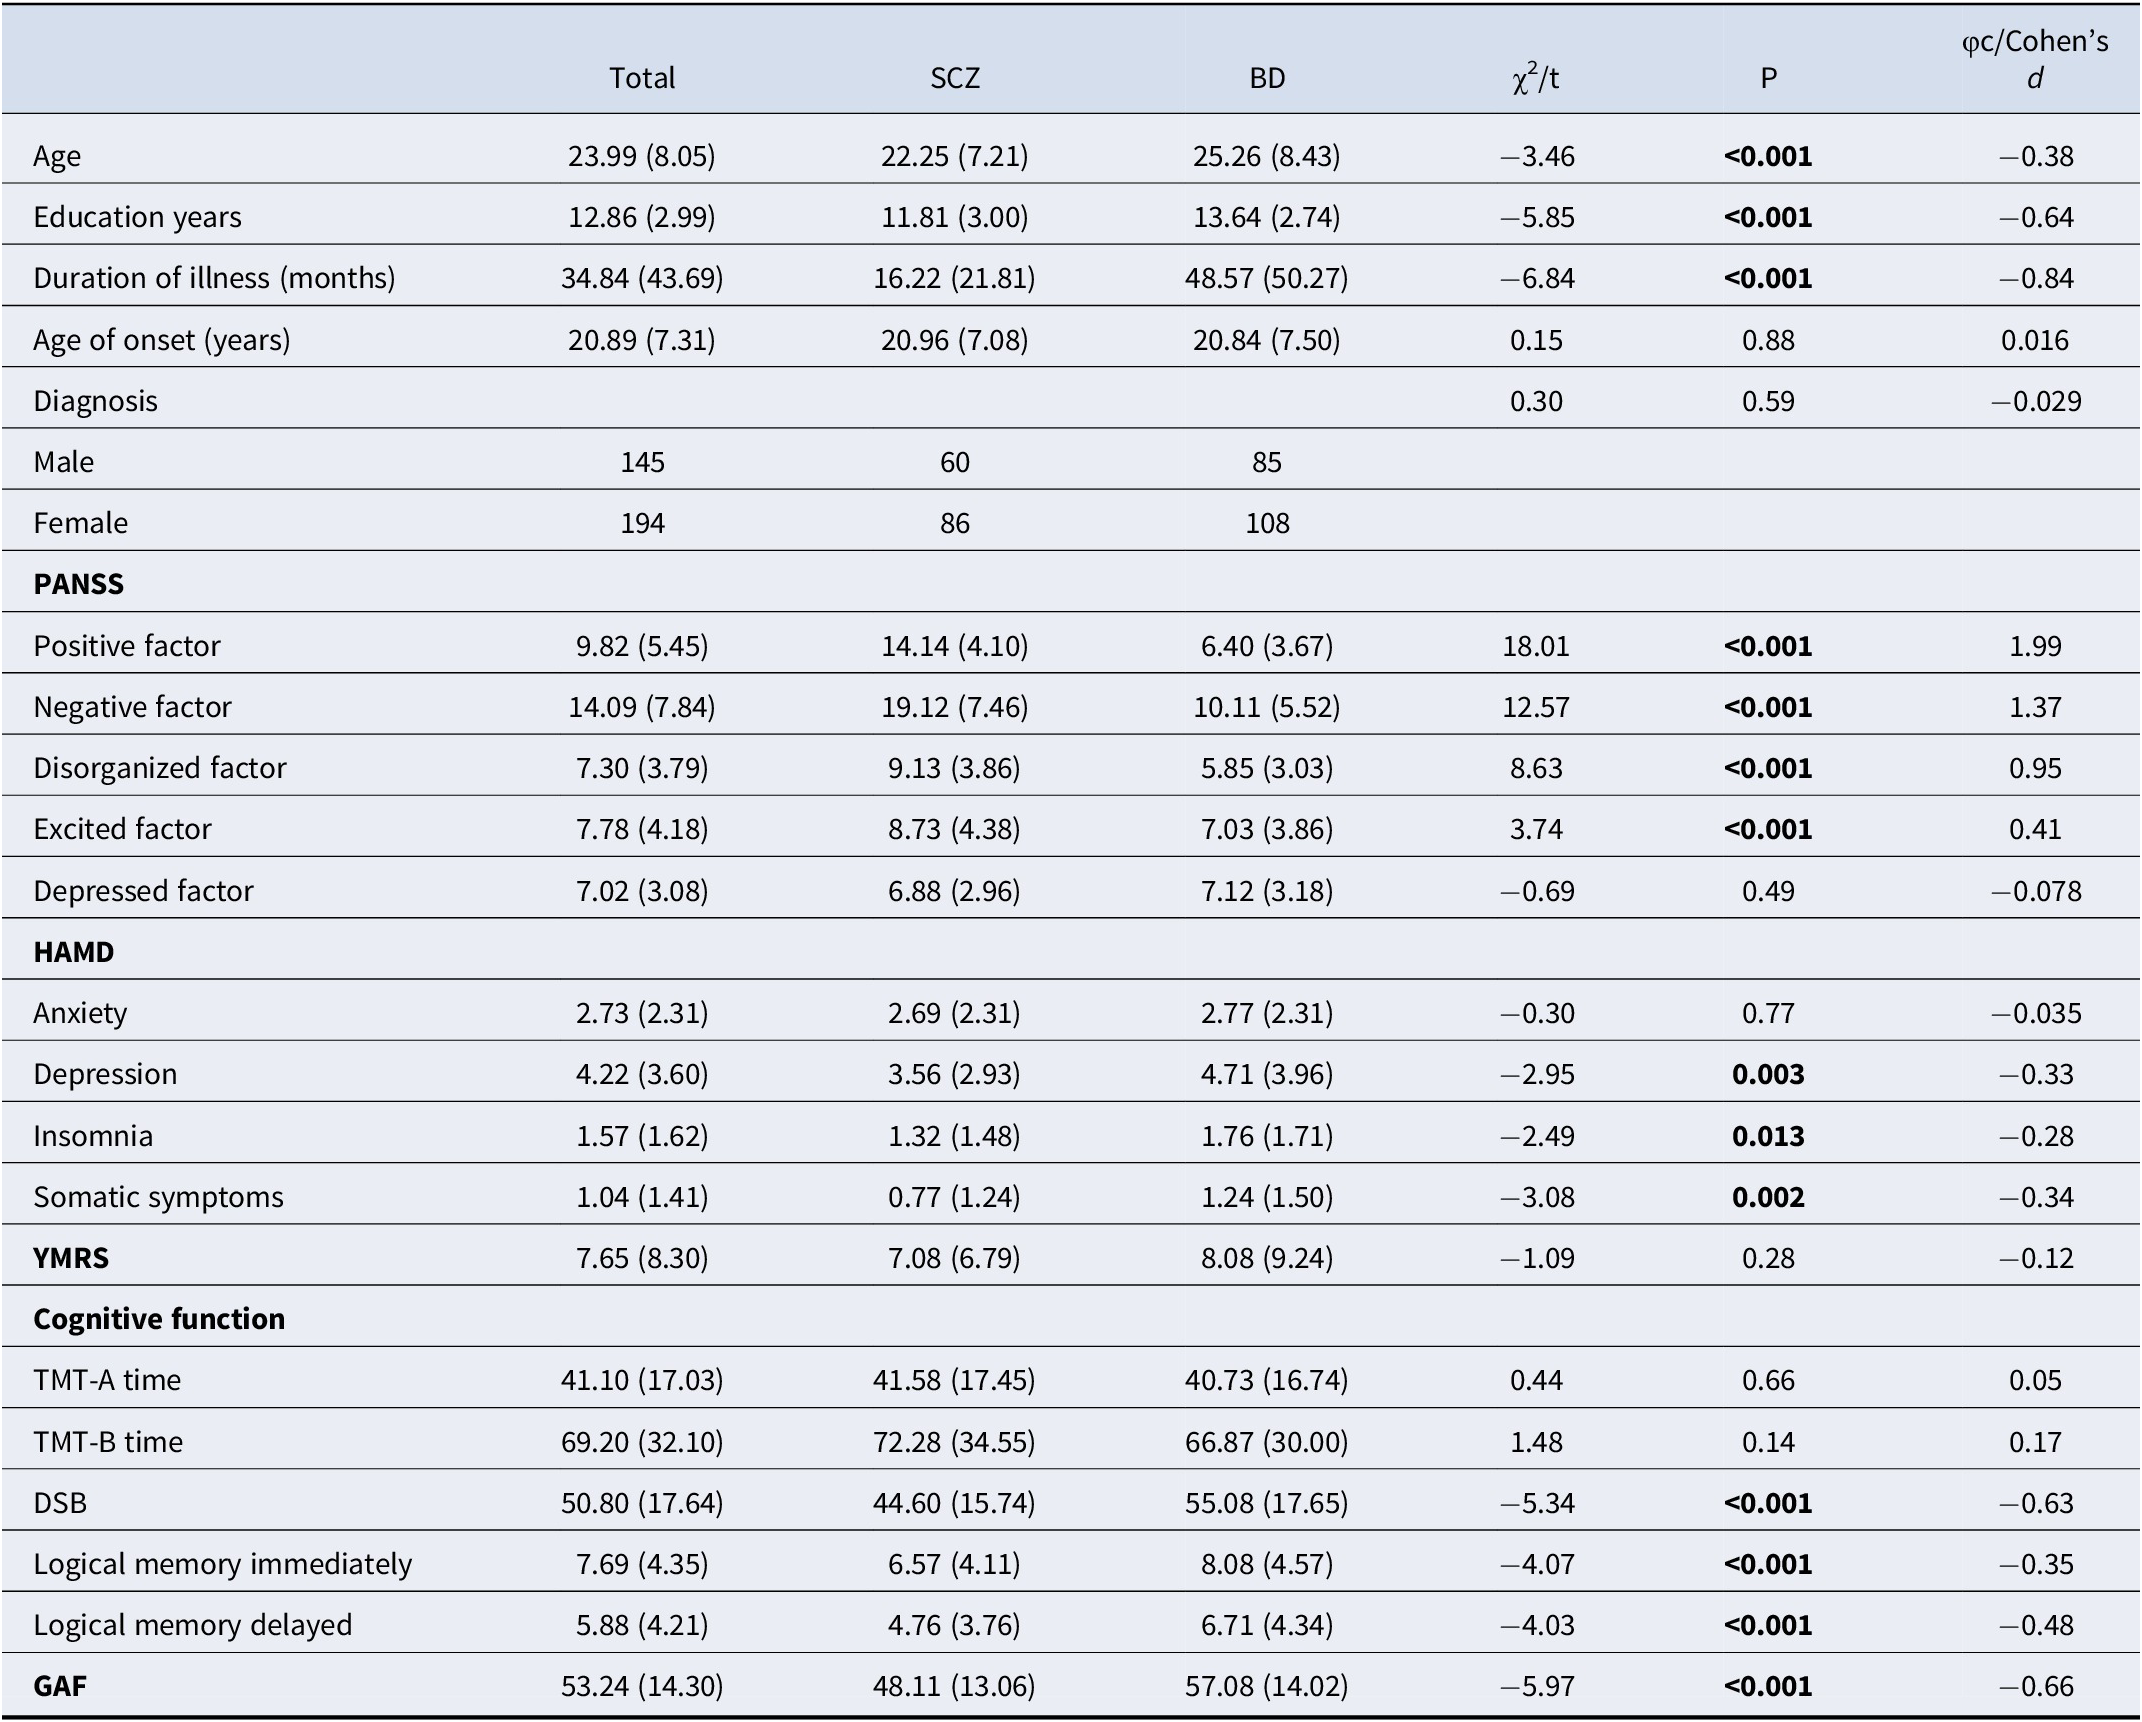Click the φc/Cohen's d header
The height and width of the screenshot is (1722, 2142).
pyautogui.click(x=2035, y=59)
